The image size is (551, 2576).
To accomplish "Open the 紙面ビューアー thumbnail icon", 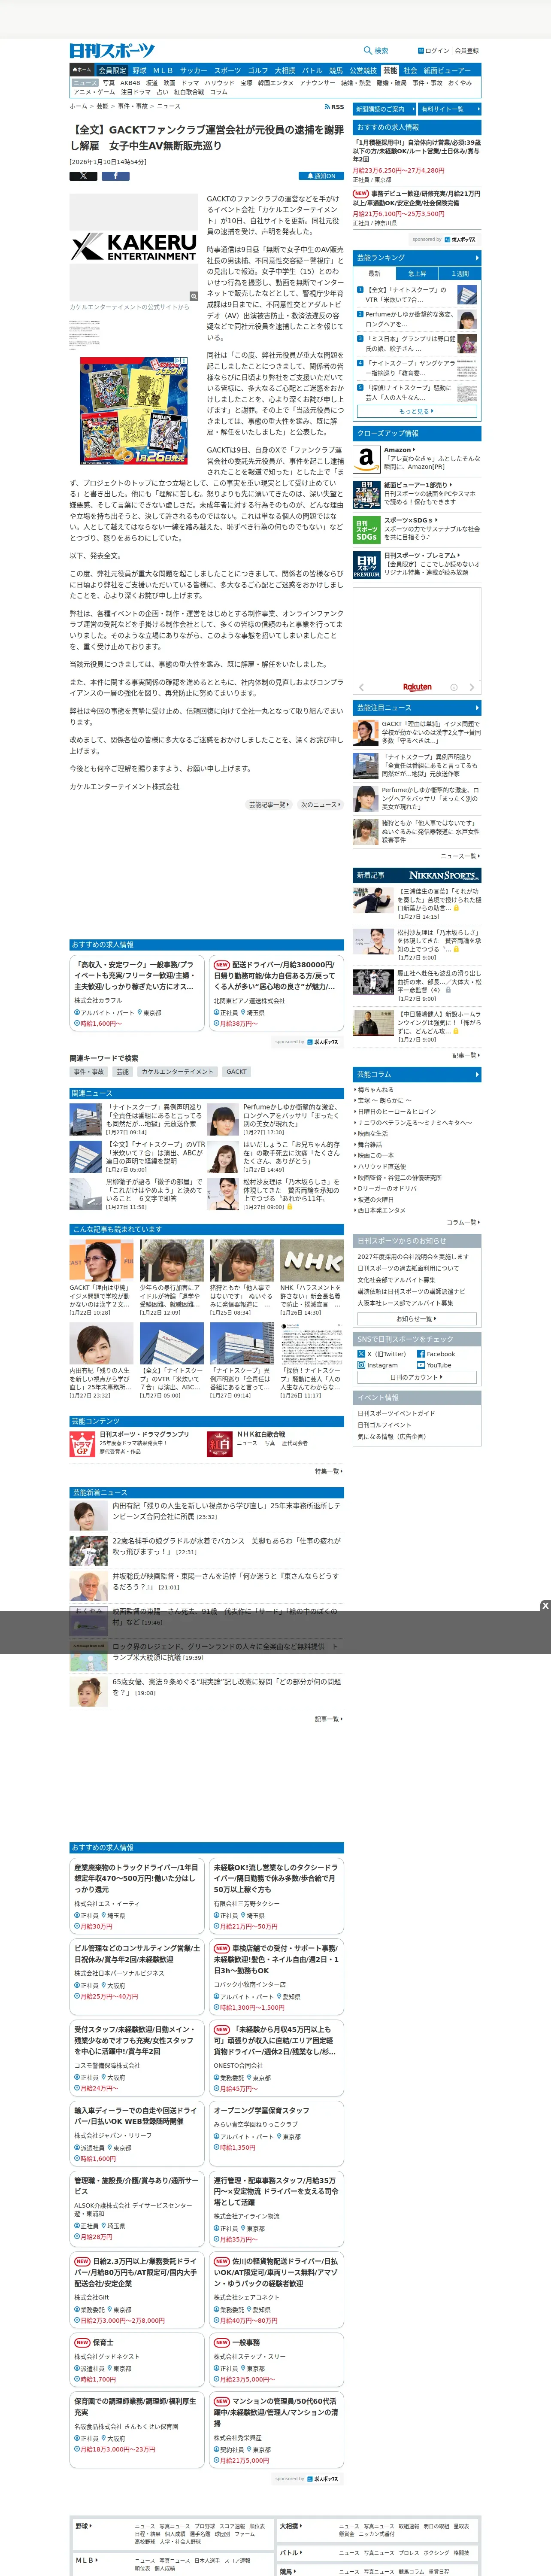I will coord(366,494).
